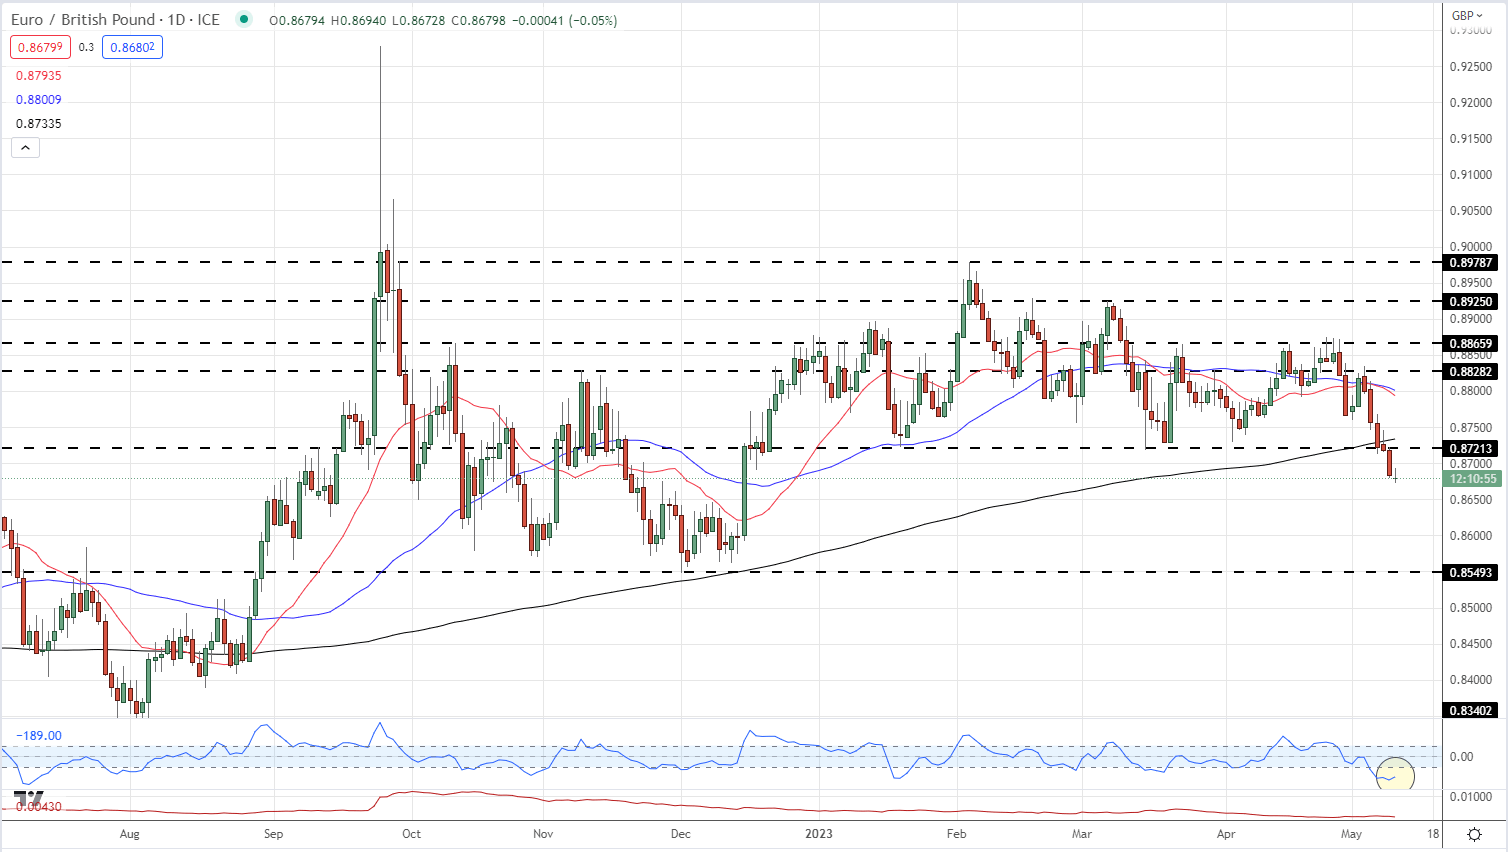Click the low price value L0.86728

(420, 20)
